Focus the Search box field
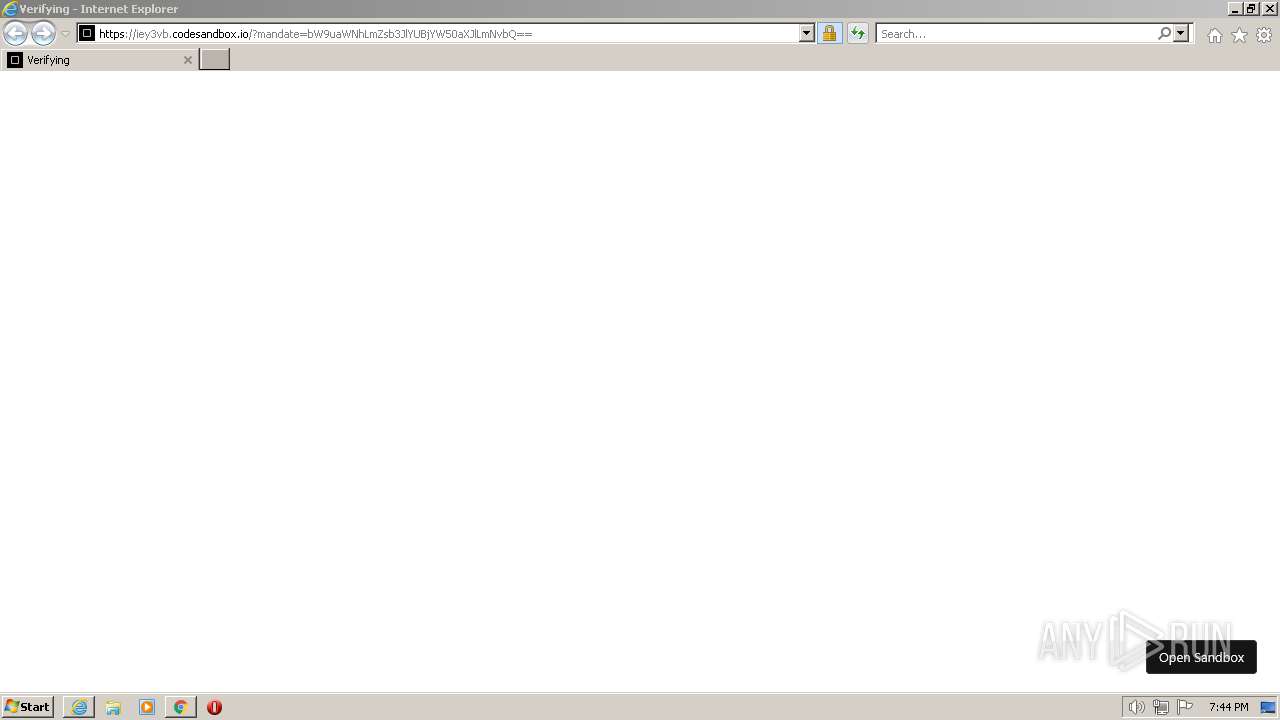This screenshot has height=720, width=1280. (x=1015, y=33)
